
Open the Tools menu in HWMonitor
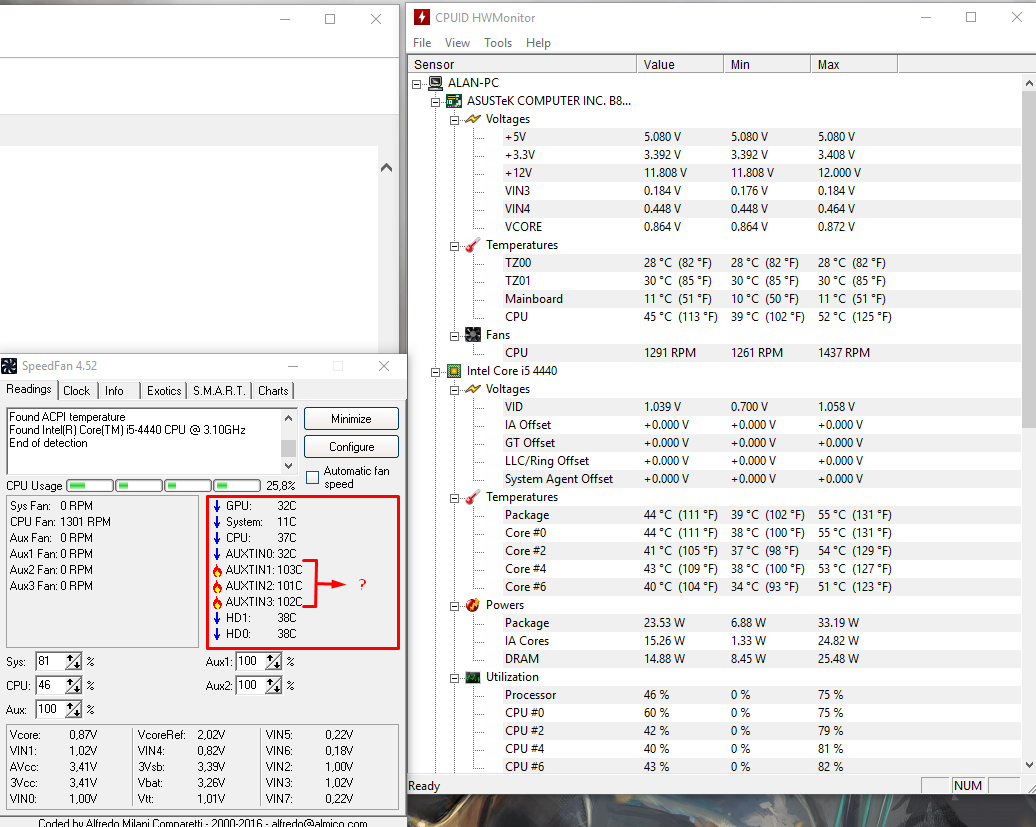pyautogui.click(x=497, y=43)
